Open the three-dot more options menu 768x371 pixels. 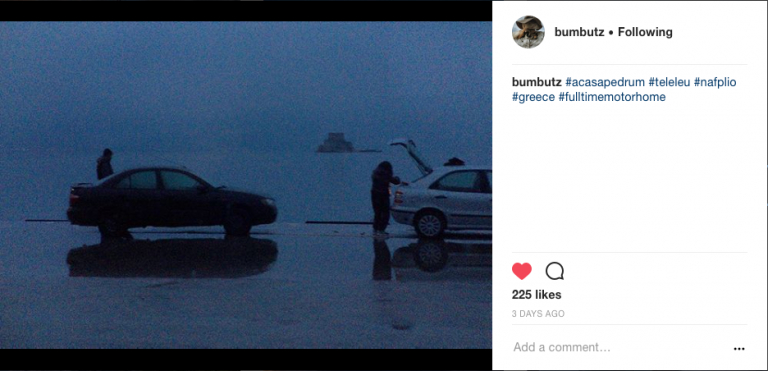(739, 349)
